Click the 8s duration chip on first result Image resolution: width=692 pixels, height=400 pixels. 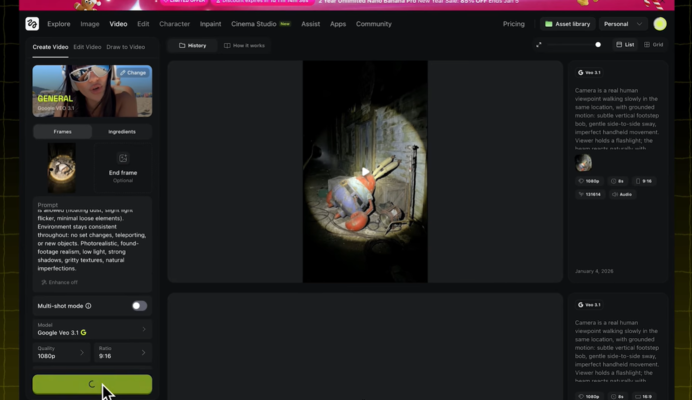point(617,181)
